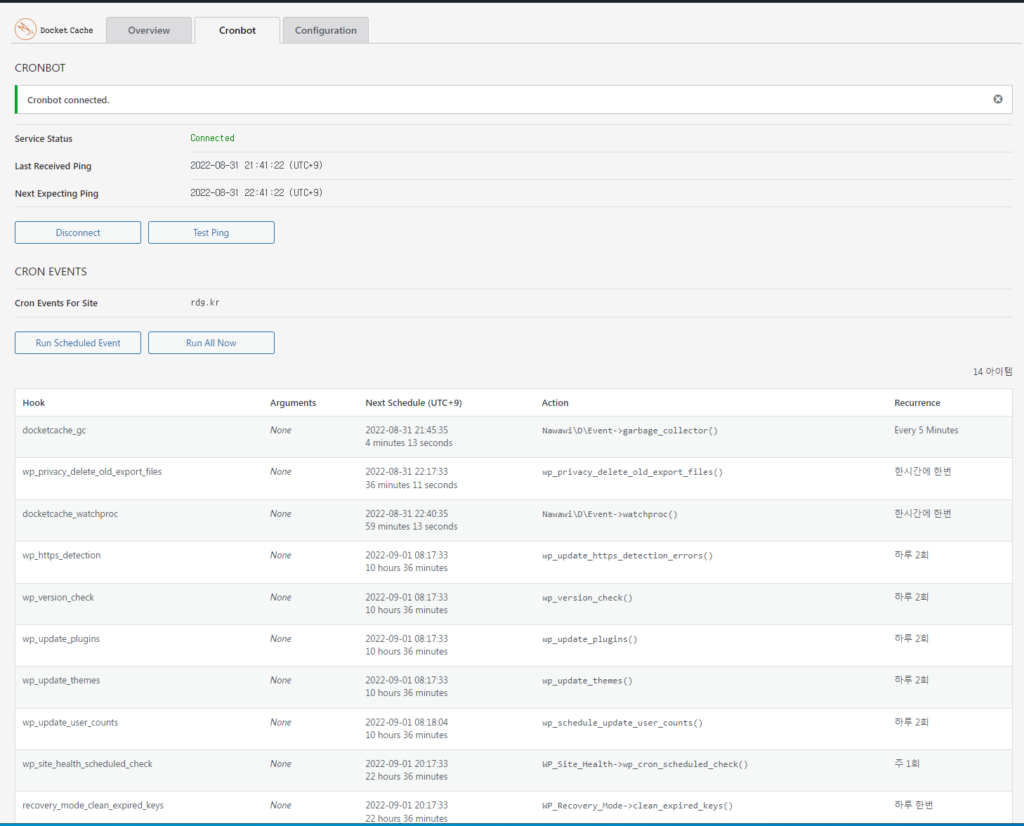Dismiss the Cronbot connected notice
This screenshot has height=826, width=1024.
[x=998, y=99]
